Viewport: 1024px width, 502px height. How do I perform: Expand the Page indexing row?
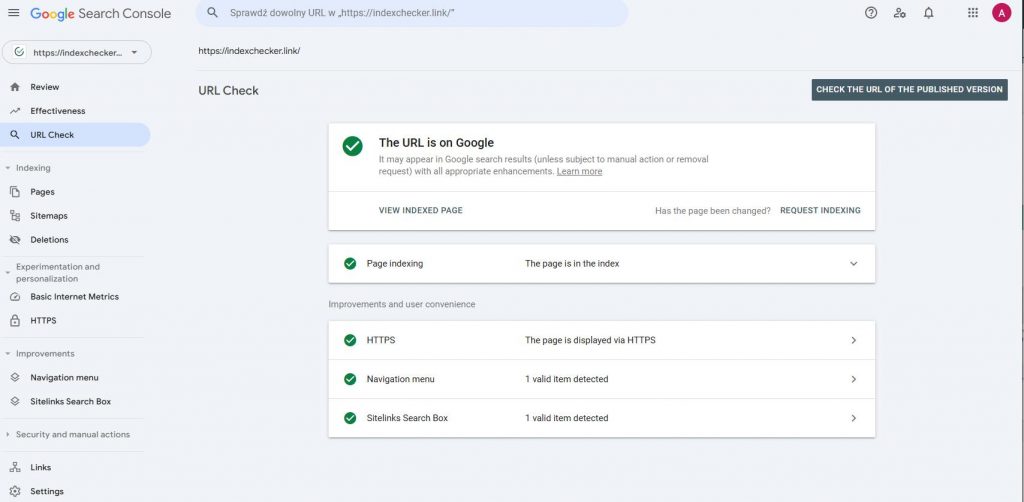pos(853,264)
